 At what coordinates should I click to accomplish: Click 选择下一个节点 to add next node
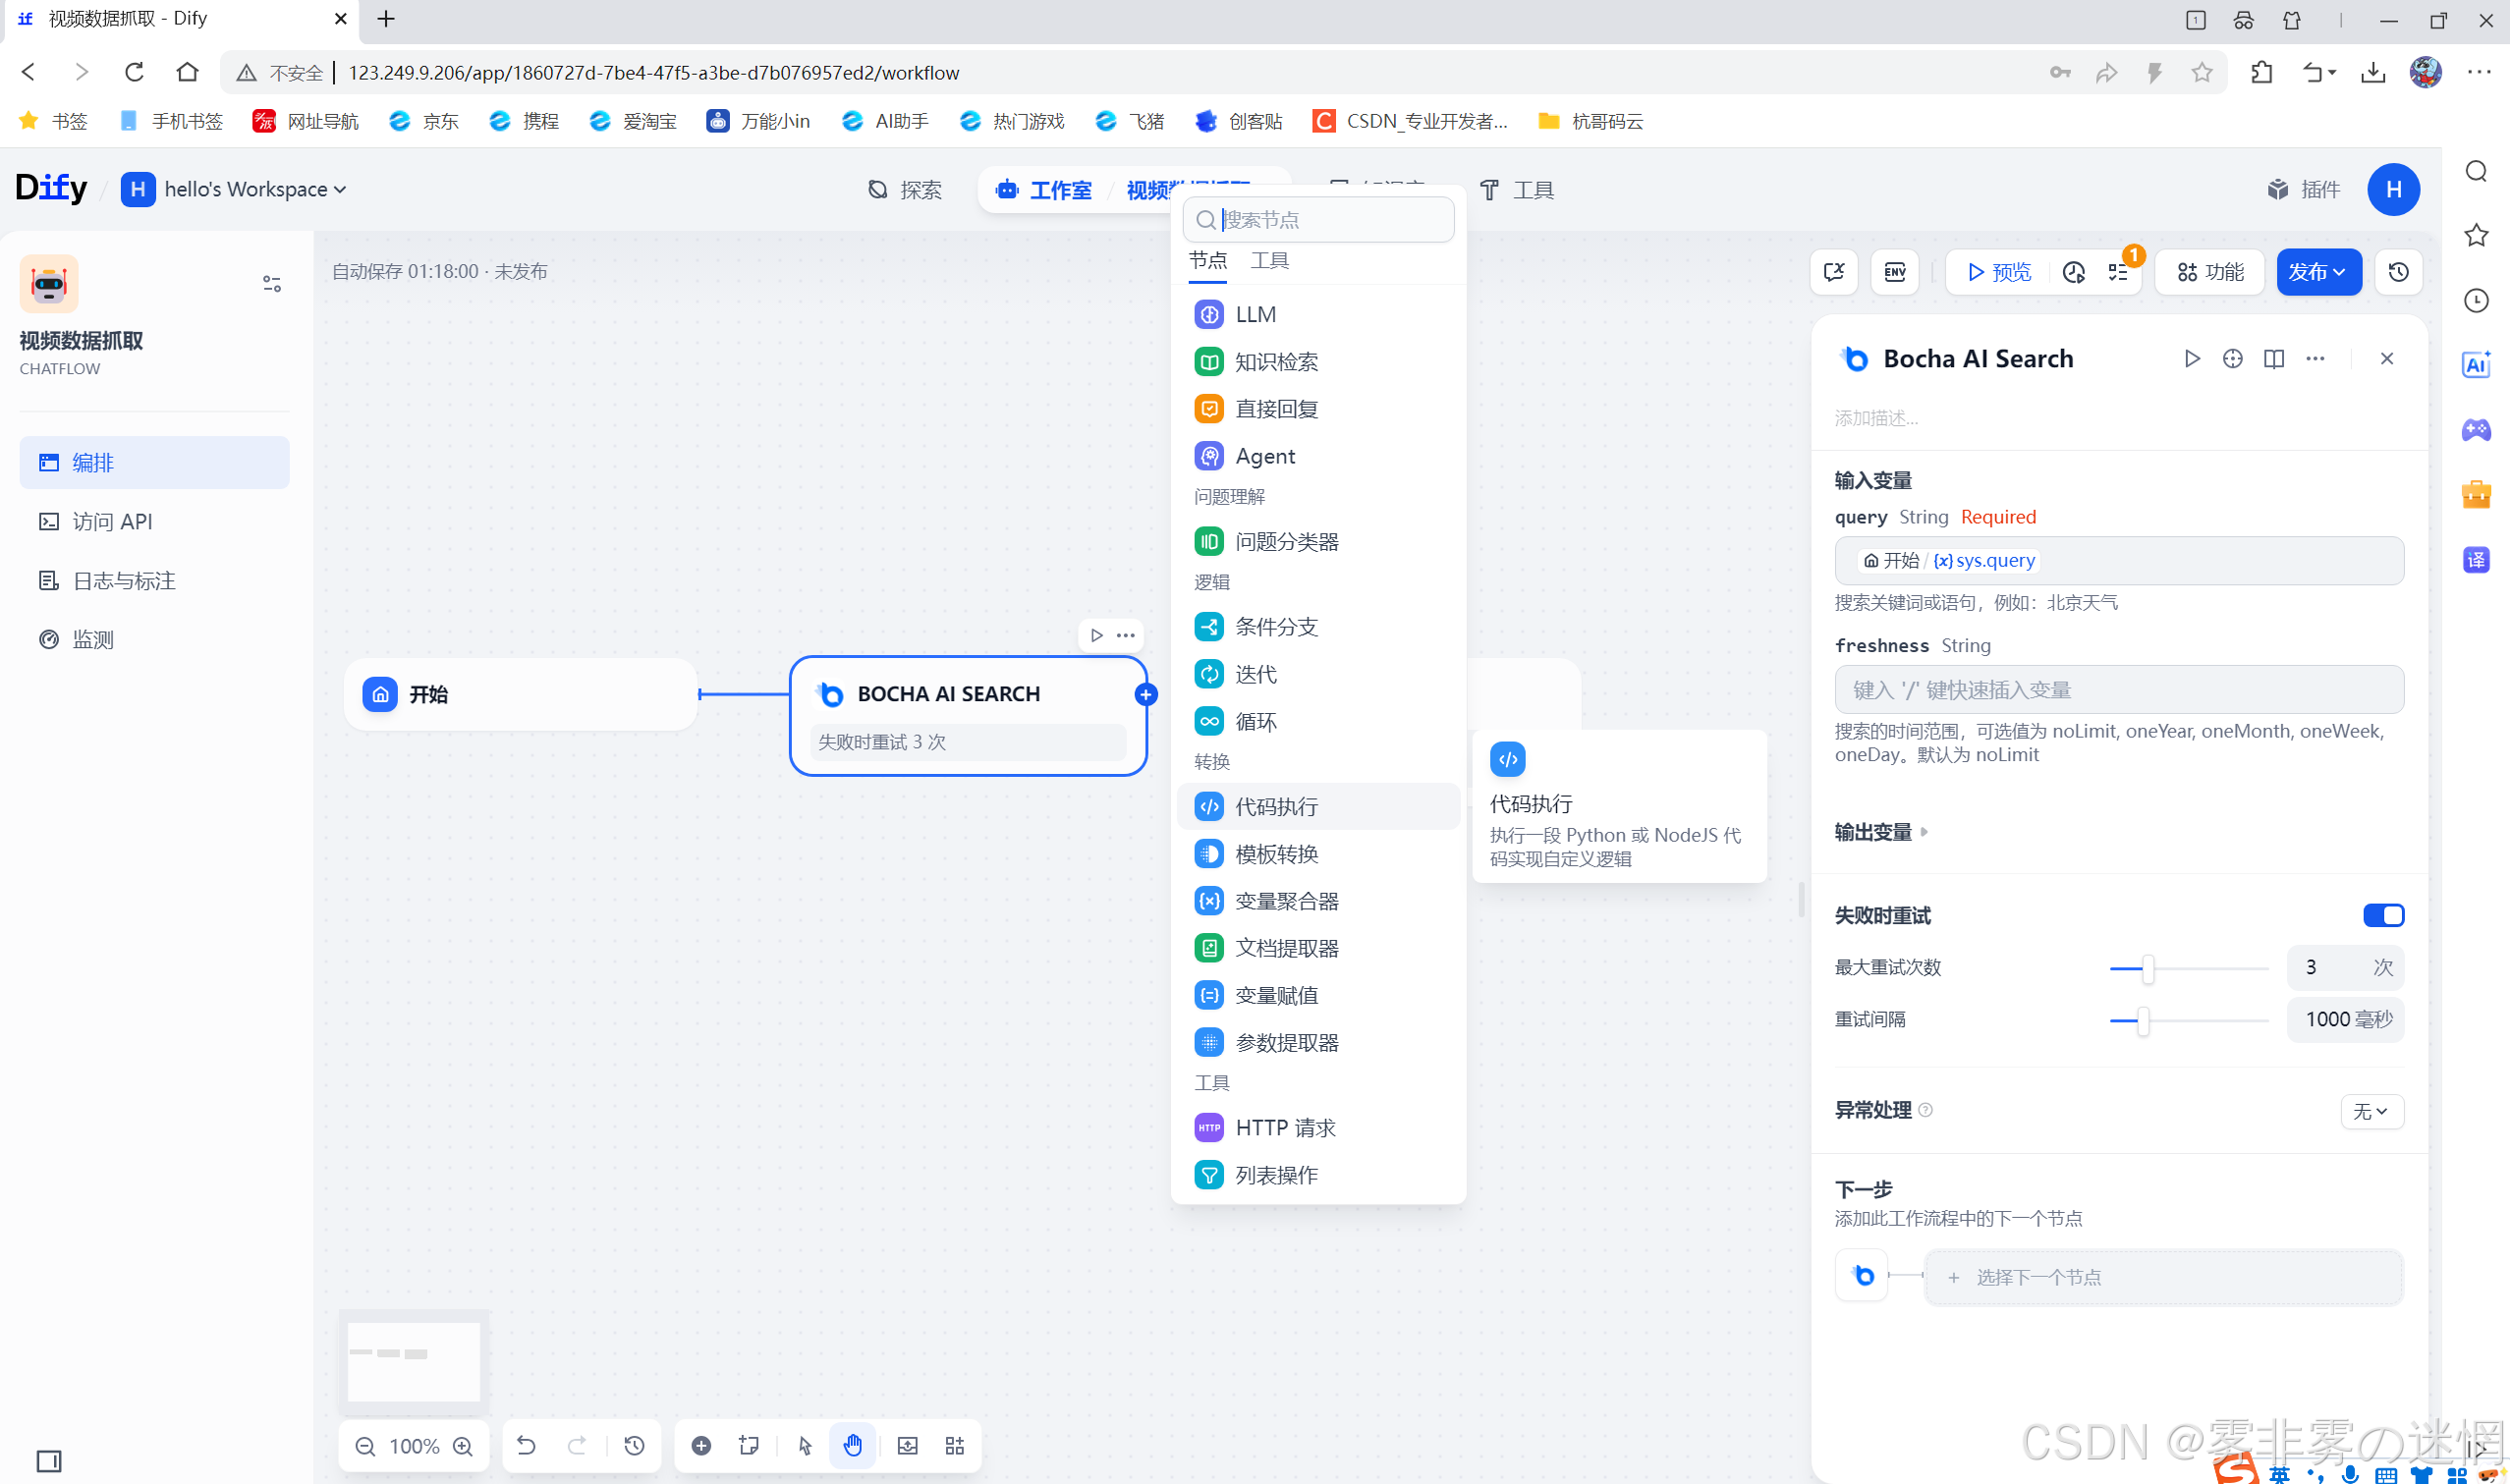pyautogui.click(x=2163, y=1277)
